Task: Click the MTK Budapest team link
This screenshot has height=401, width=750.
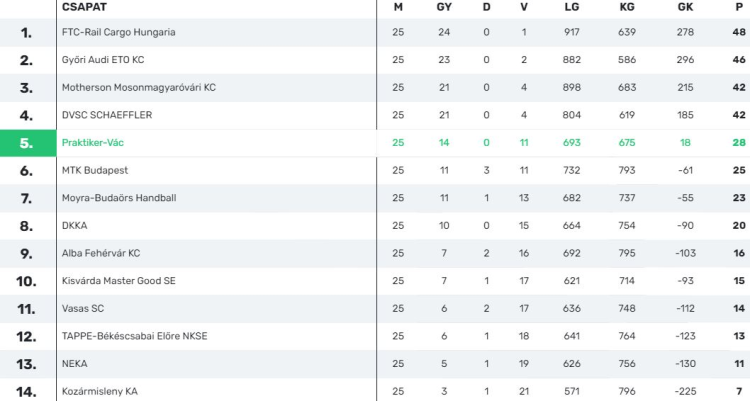Action: click(95, 170)
